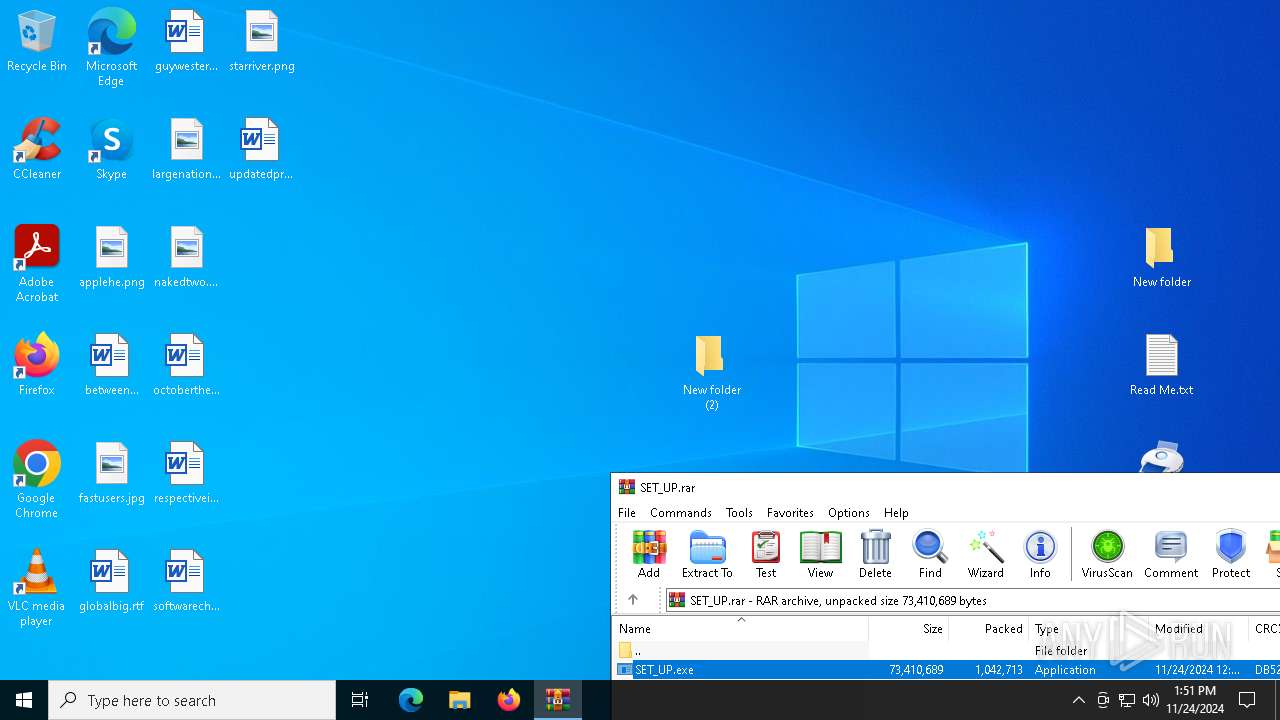Open Task View from the taskbar

click(360, 700)
